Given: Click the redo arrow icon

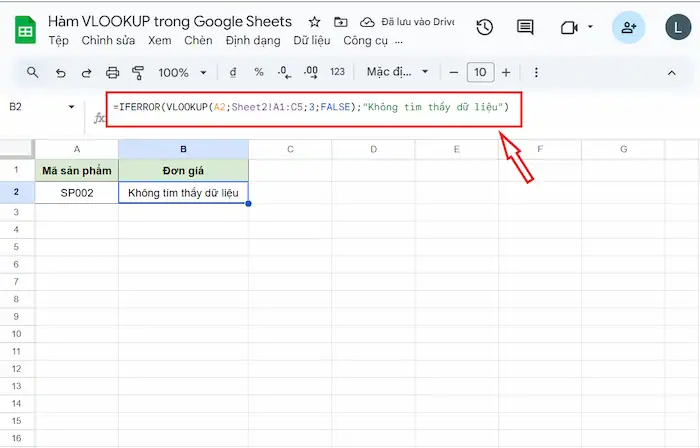Looking at the screenshot, I should click(86, 72).
